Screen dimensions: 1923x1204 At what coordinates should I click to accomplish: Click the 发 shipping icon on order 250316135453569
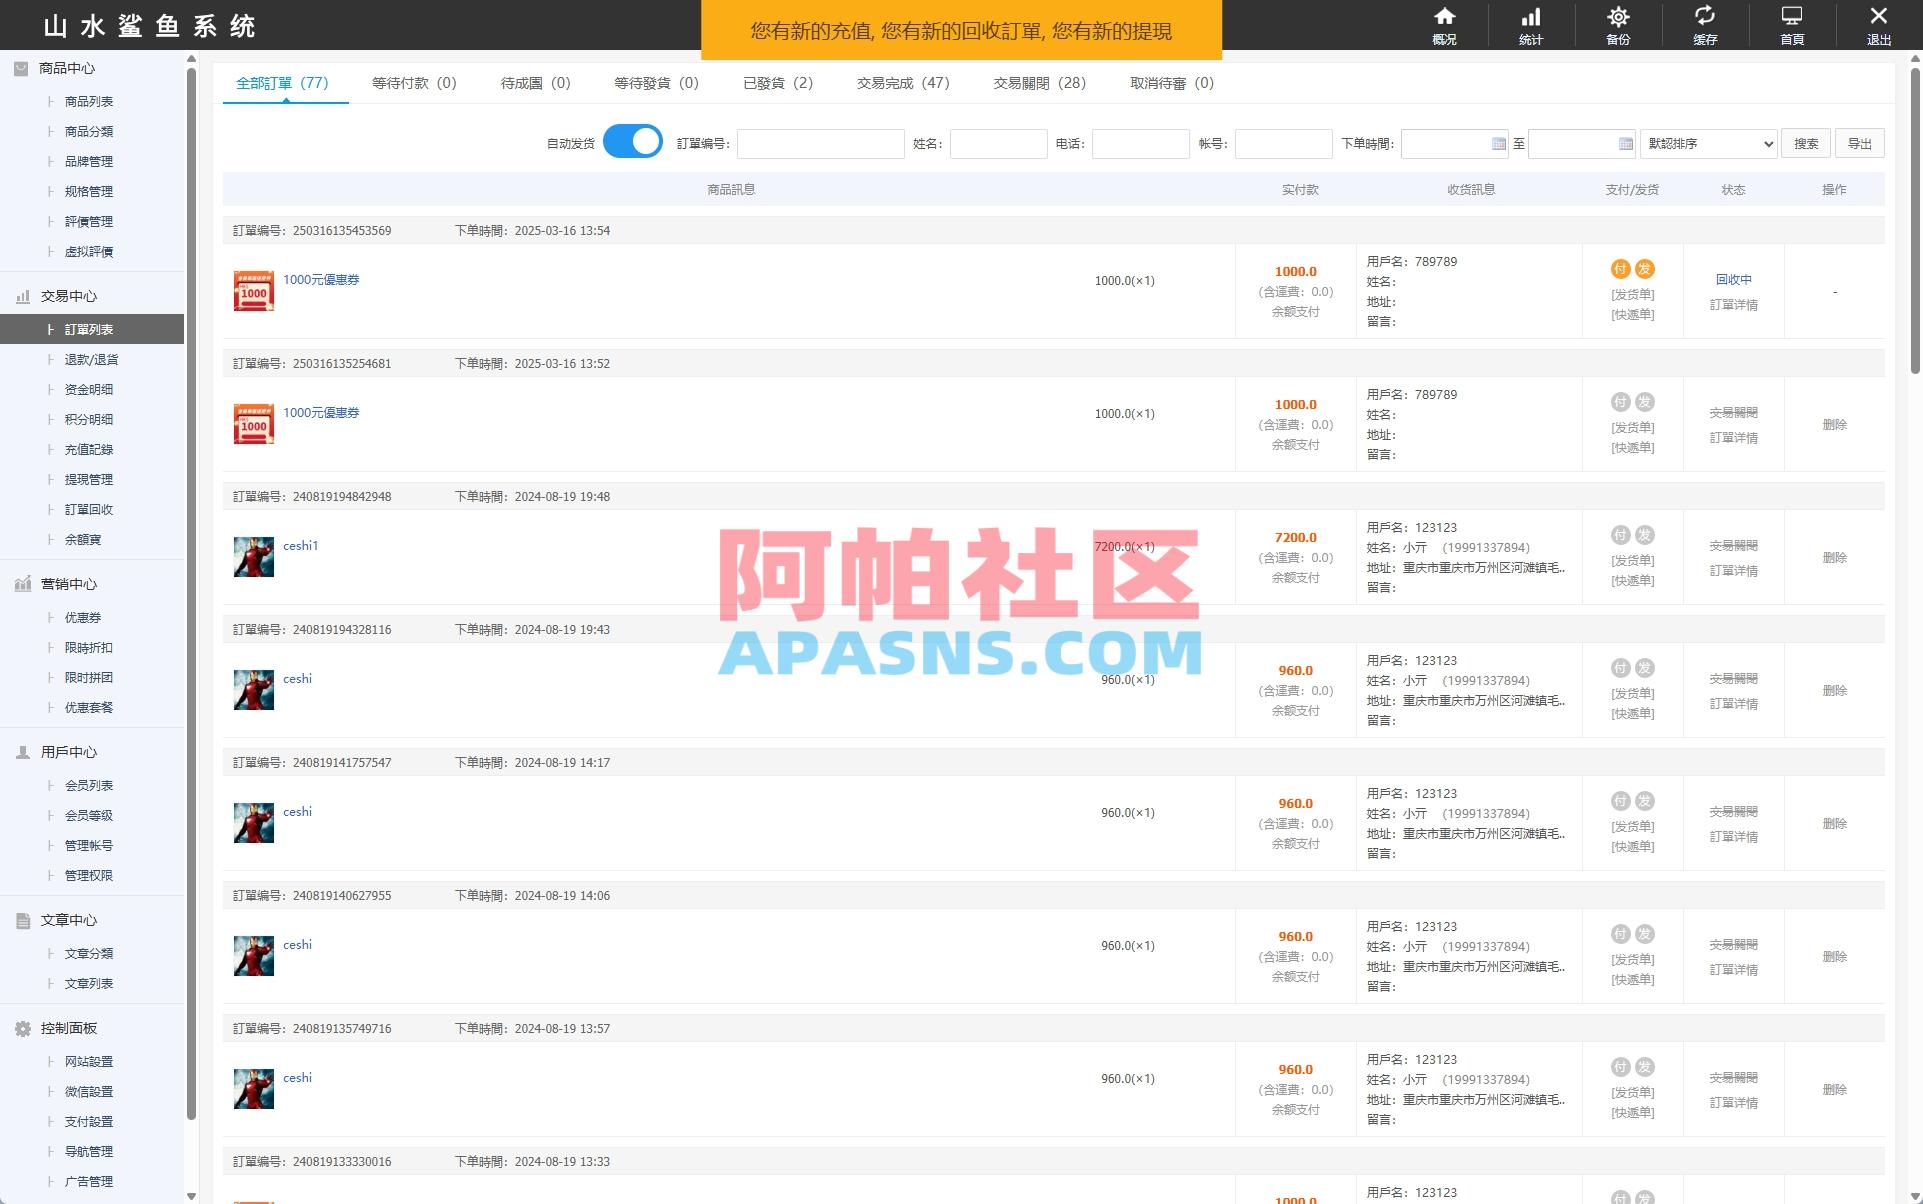1645,269
